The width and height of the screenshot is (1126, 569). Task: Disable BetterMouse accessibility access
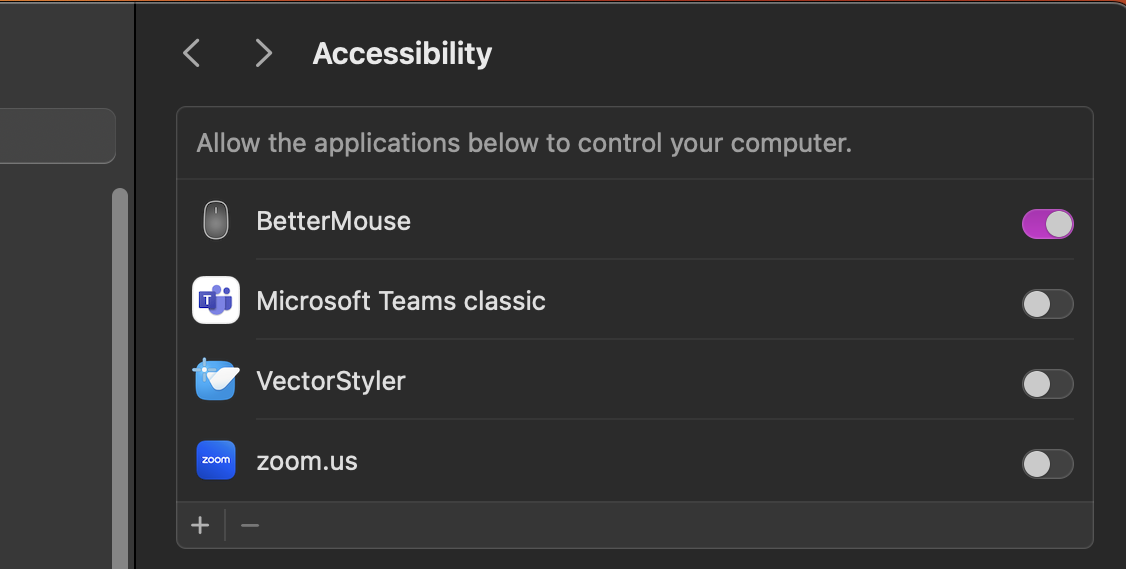1047,224
